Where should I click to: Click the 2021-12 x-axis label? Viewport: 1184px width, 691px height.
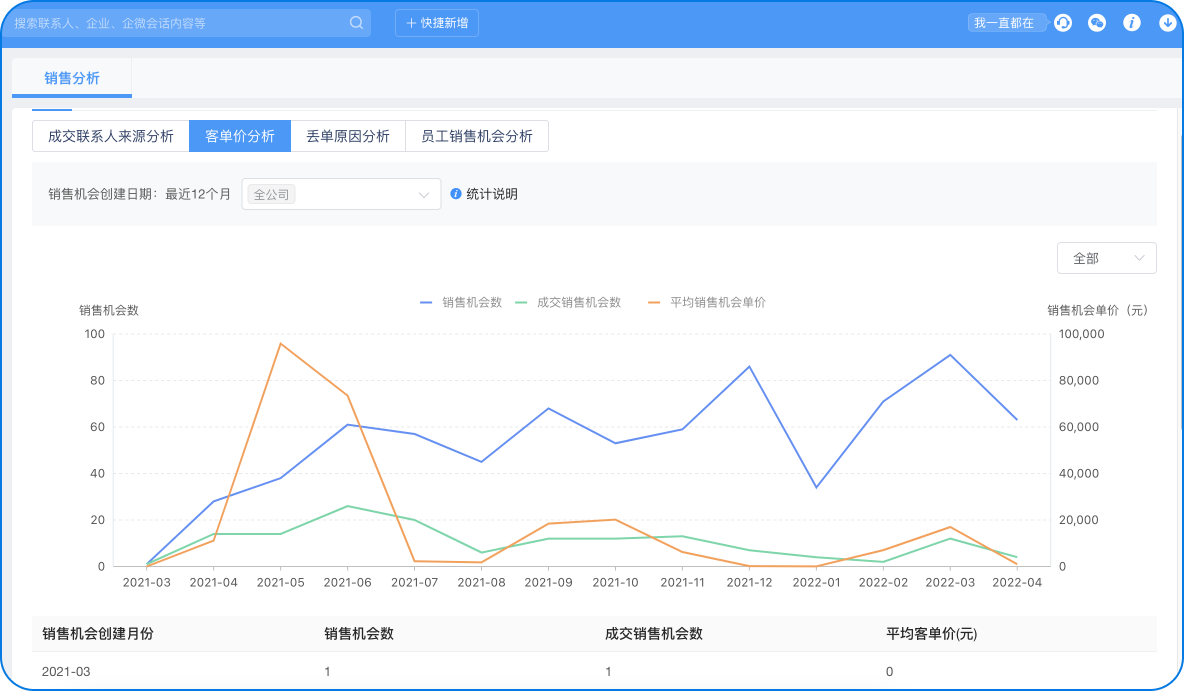749,582
